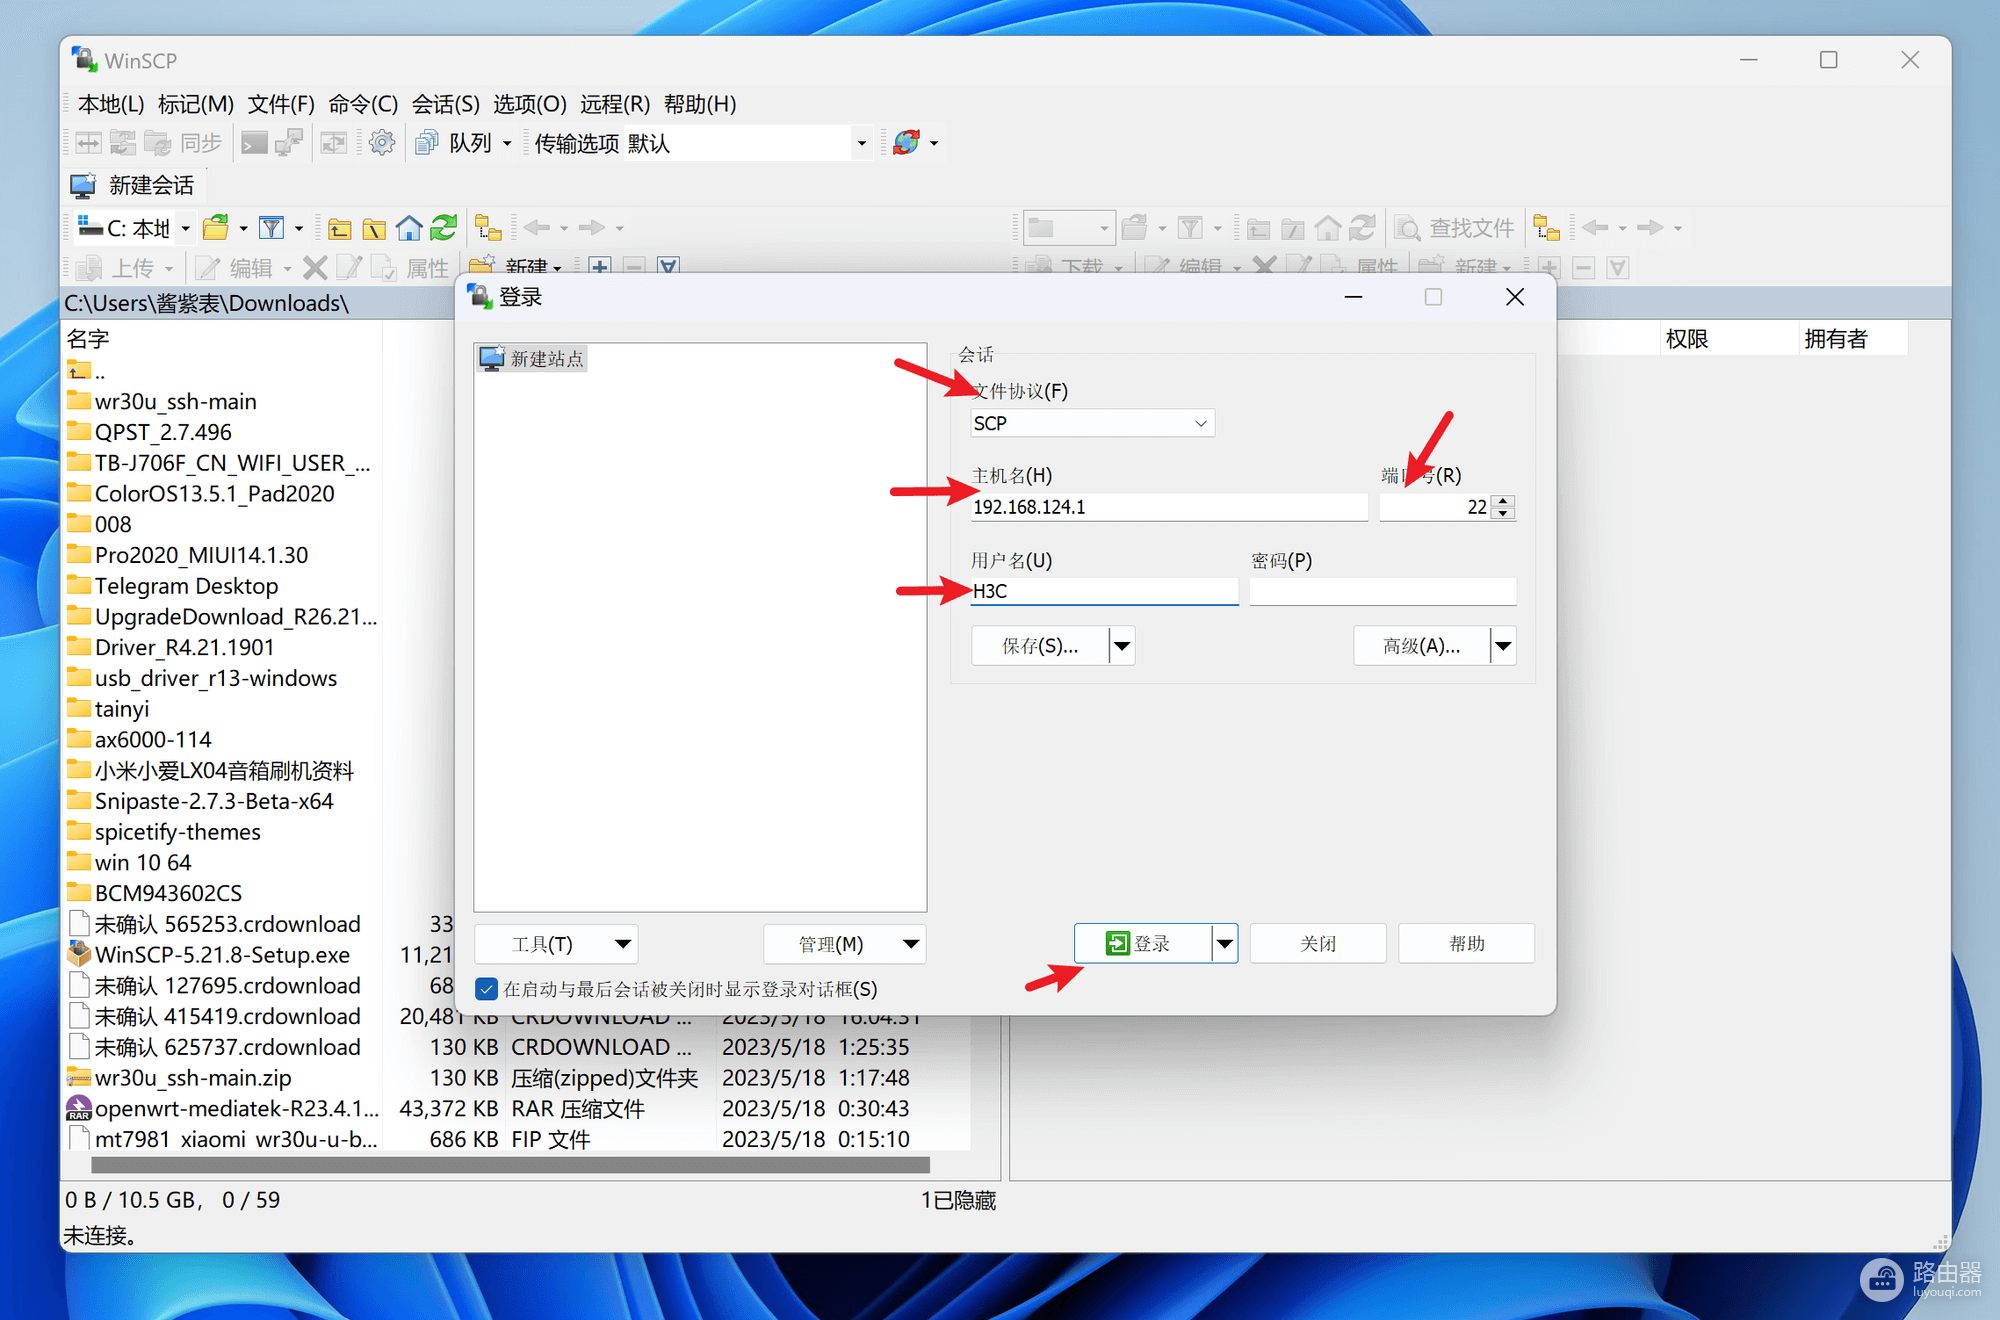Viewport: 2000px width, 1320px height.
Task: Open the 选项(O) menu
Action: pos(529,104)
